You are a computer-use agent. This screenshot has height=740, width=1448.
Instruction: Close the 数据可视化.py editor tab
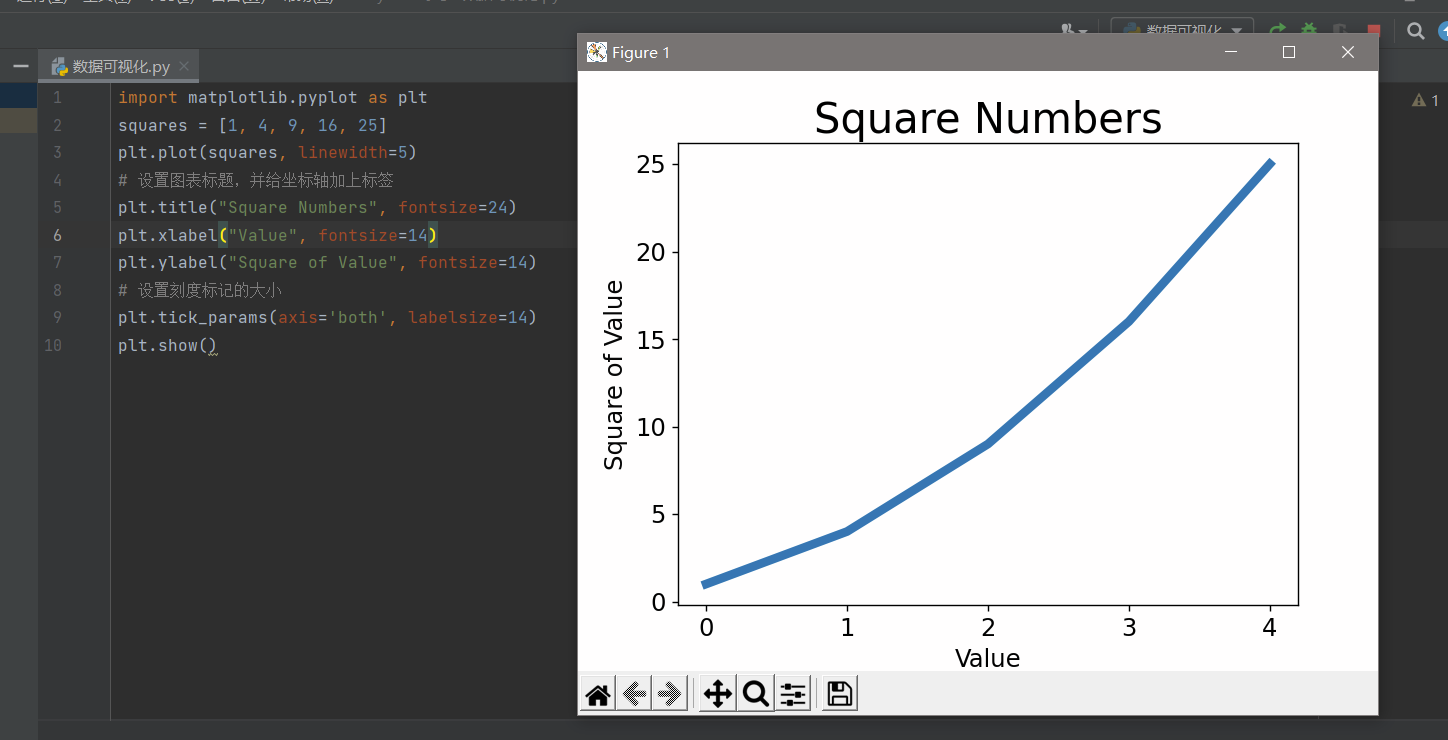184,67
